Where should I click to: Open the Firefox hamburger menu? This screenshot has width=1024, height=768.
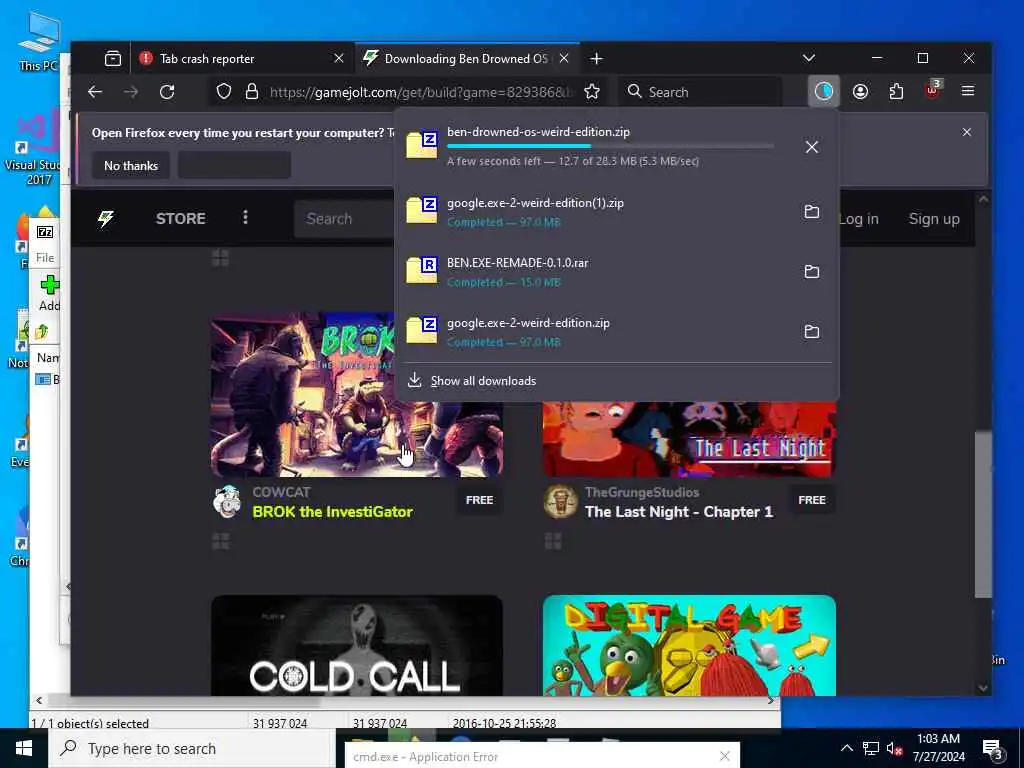(x=968, y=91)
